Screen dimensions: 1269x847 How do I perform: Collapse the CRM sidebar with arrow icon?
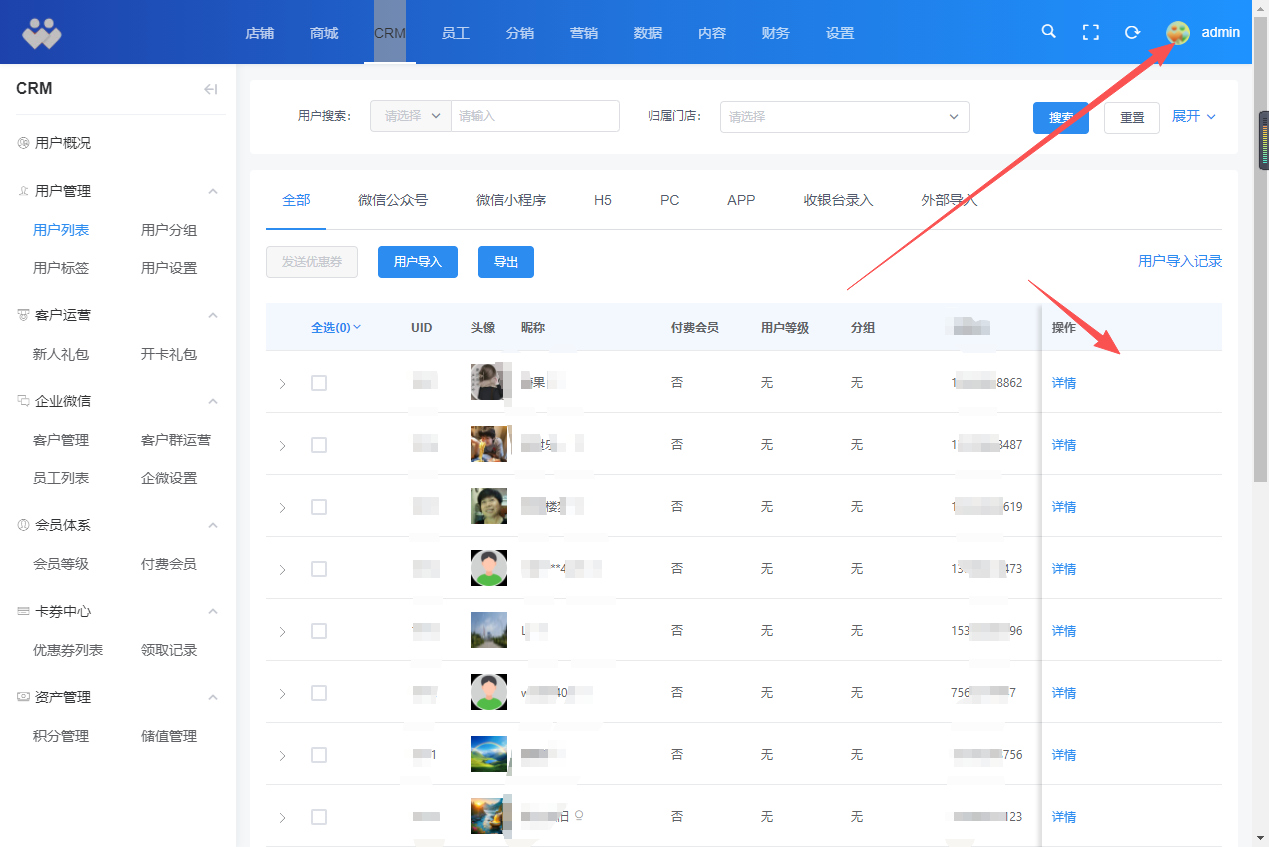click(x=210, y=89)
